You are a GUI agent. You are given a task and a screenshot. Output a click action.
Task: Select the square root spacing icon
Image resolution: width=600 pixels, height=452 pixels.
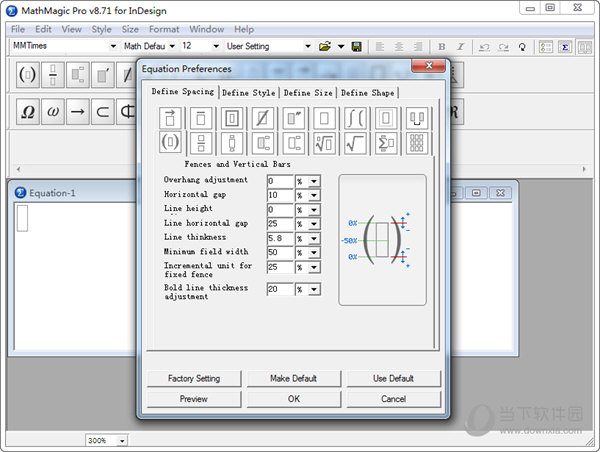[x=355, y=143]
